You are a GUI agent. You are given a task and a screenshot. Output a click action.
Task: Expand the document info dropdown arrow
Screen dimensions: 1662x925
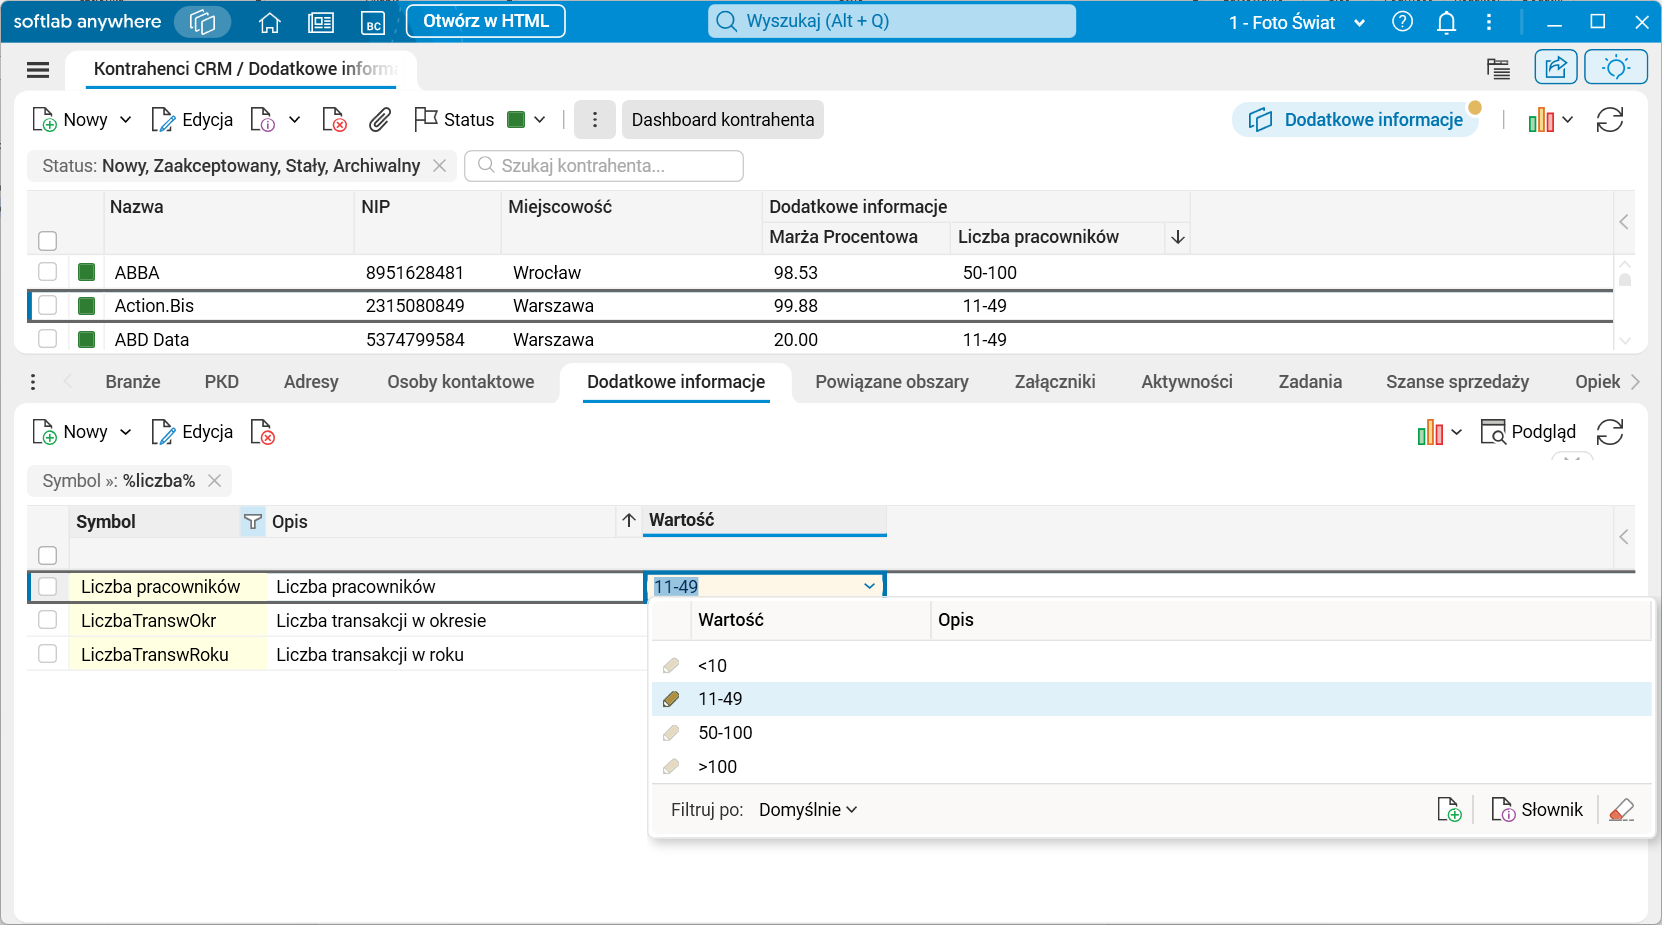(x=294, y=120)
